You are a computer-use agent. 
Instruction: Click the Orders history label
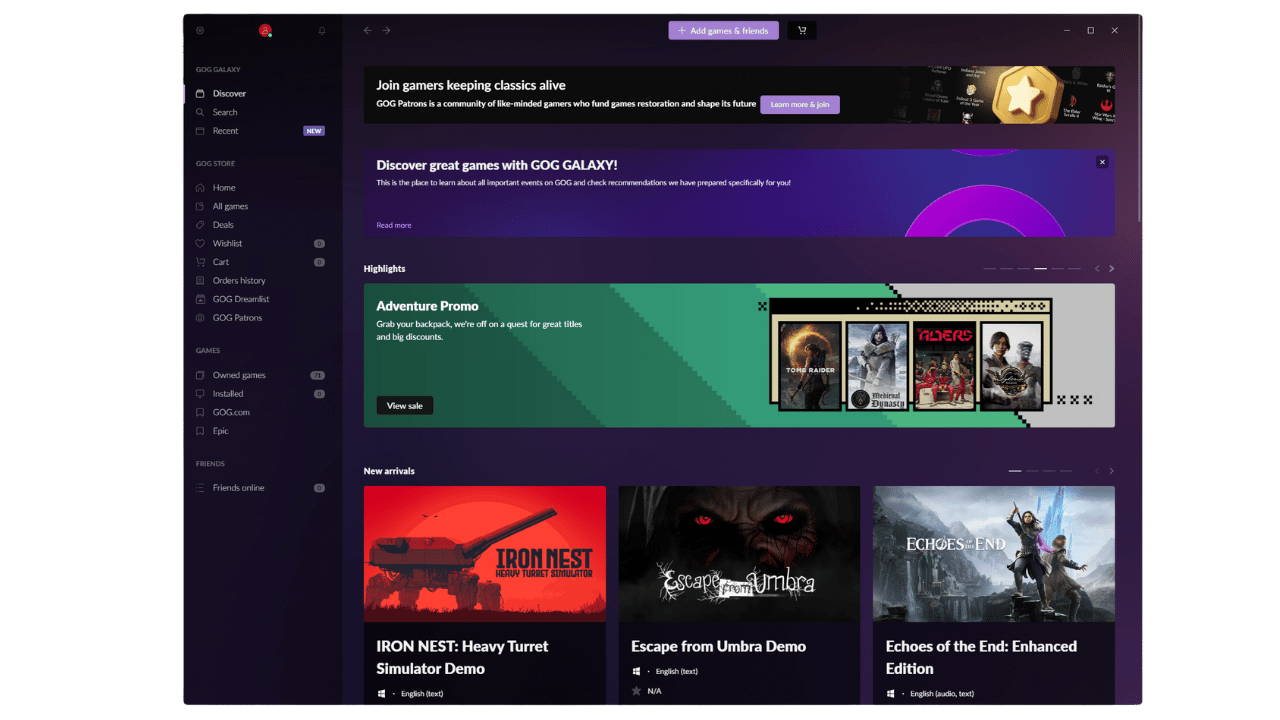(x=239, y=281)
